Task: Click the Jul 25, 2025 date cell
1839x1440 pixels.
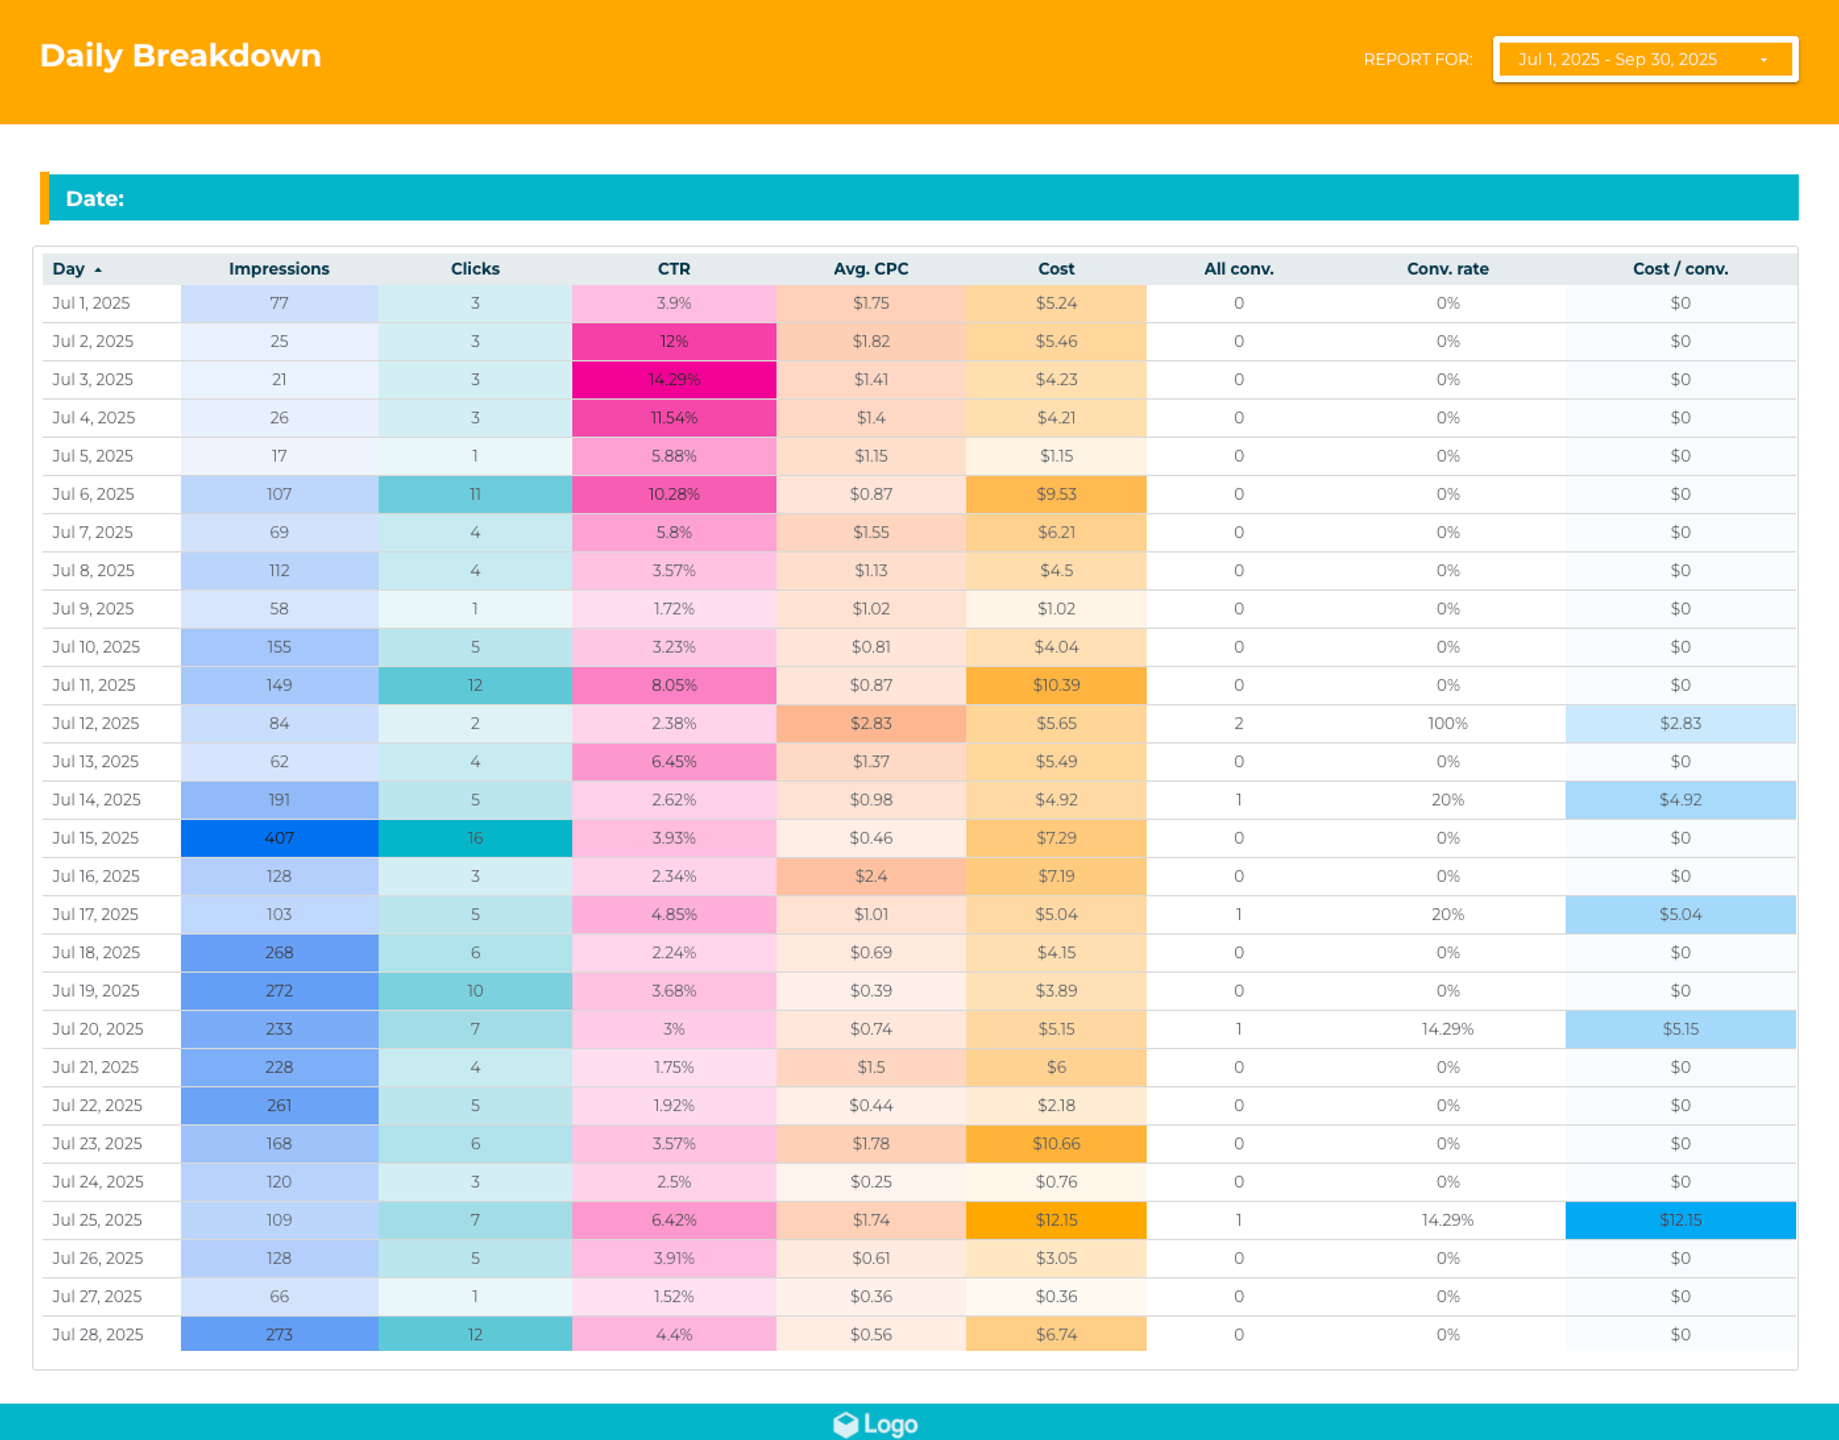Action: coord(97,1220)
